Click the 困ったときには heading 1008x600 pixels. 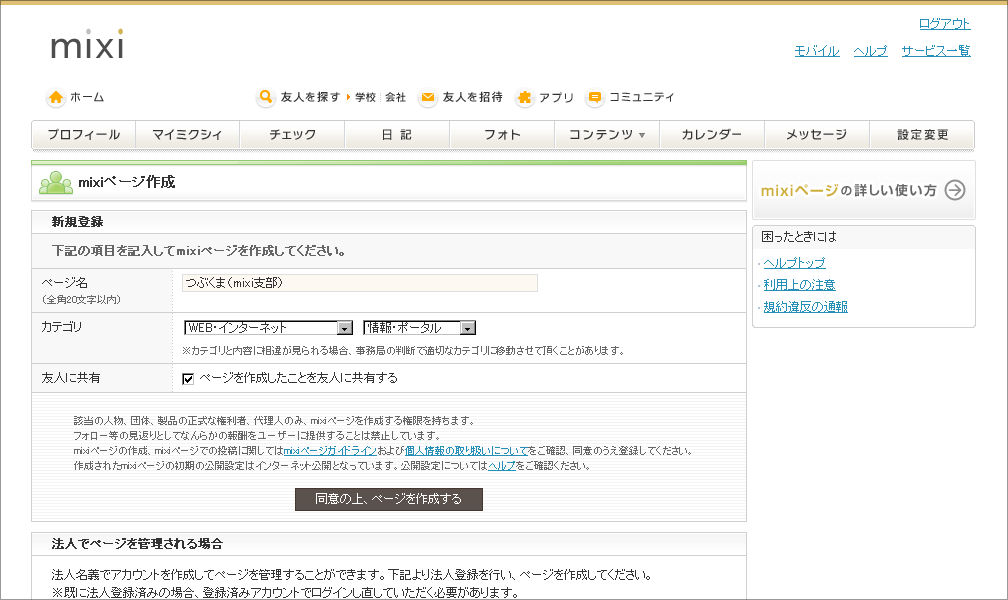tap(799, 237)
